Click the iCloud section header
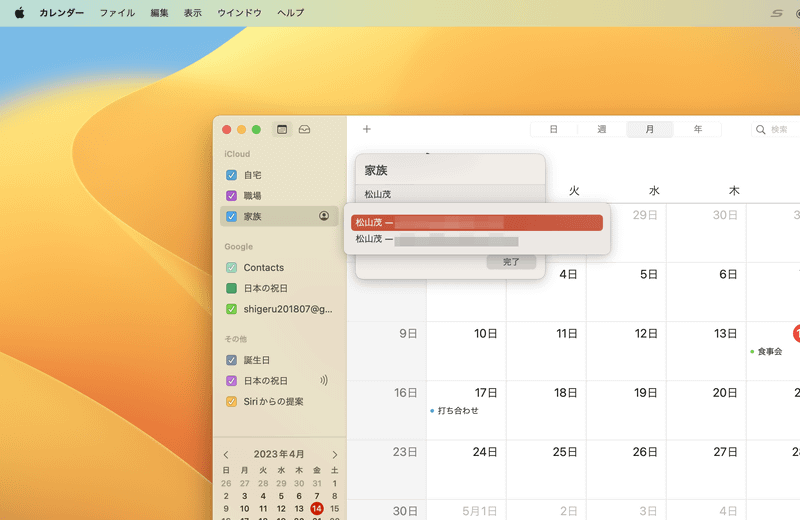 pyautogui.click(x=237, y=154)
